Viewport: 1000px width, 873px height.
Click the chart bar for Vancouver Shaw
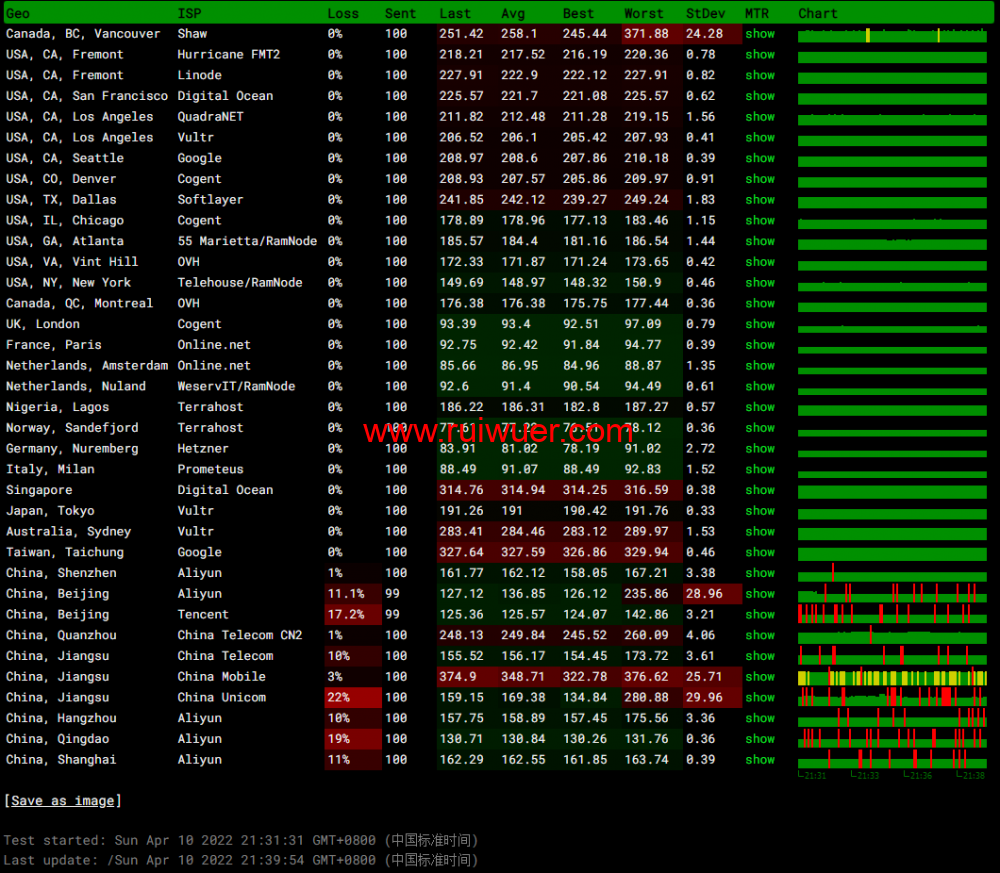tap(892, 35)
